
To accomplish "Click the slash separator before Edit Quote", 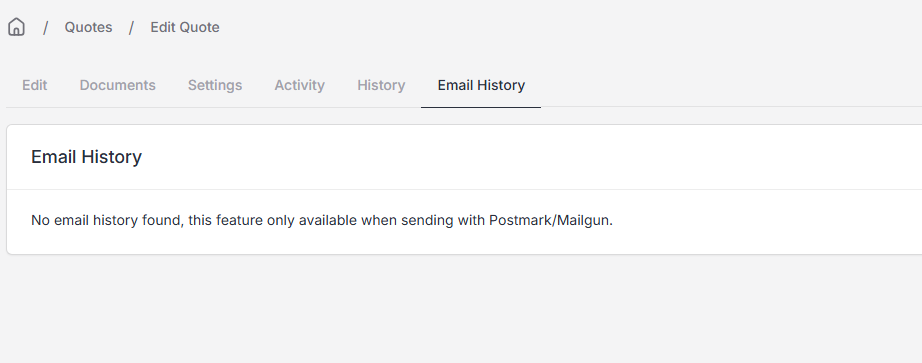I will [x=132, y=28].
